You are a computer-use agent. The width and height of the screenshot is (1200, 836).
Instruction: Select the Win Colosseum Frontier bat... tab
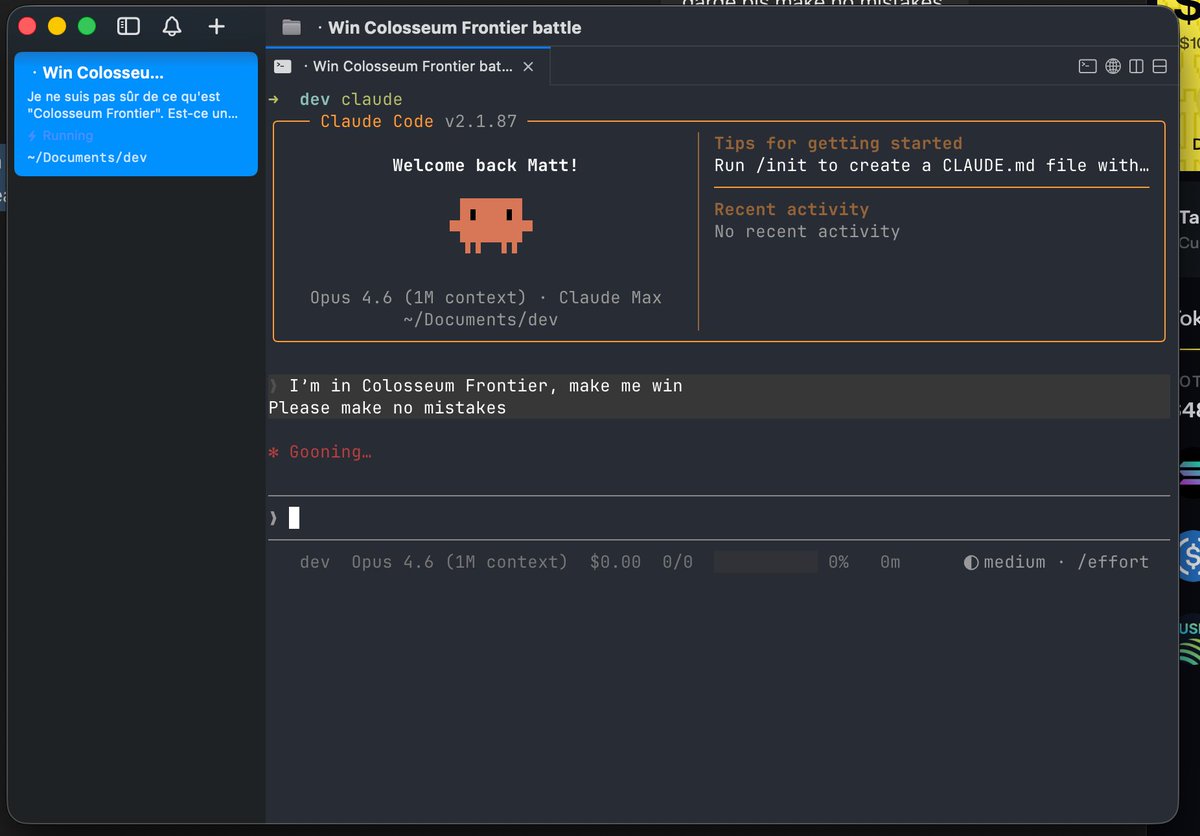[408, 67]
